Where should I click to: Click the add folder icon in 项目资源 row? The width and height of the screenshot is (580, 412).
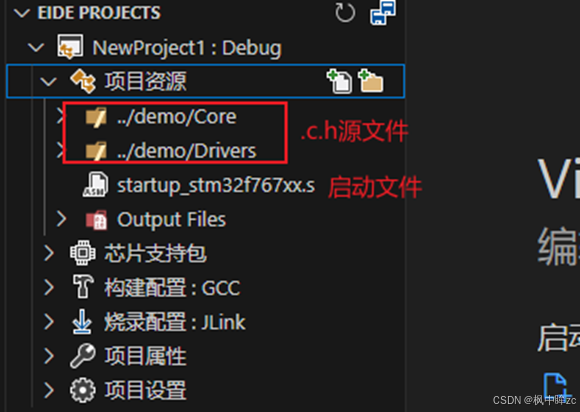371,81
